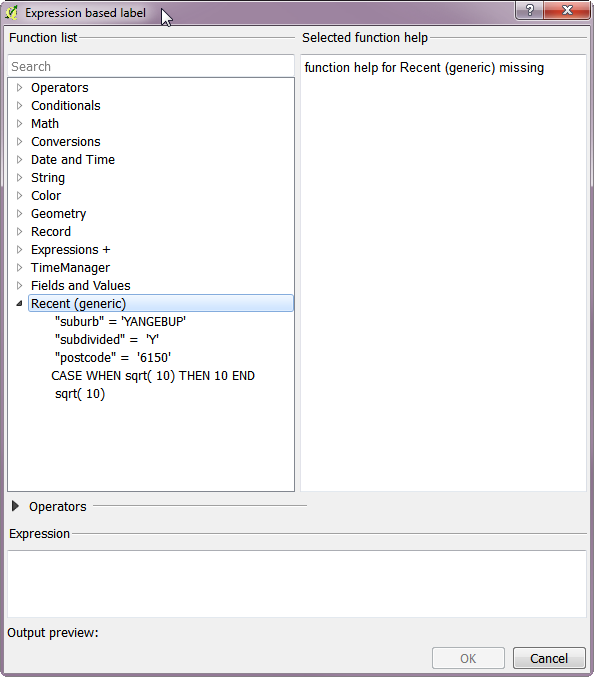Click the help question mark button
The width and height of the screenshot is (594, 677).
tap(529, 10)
